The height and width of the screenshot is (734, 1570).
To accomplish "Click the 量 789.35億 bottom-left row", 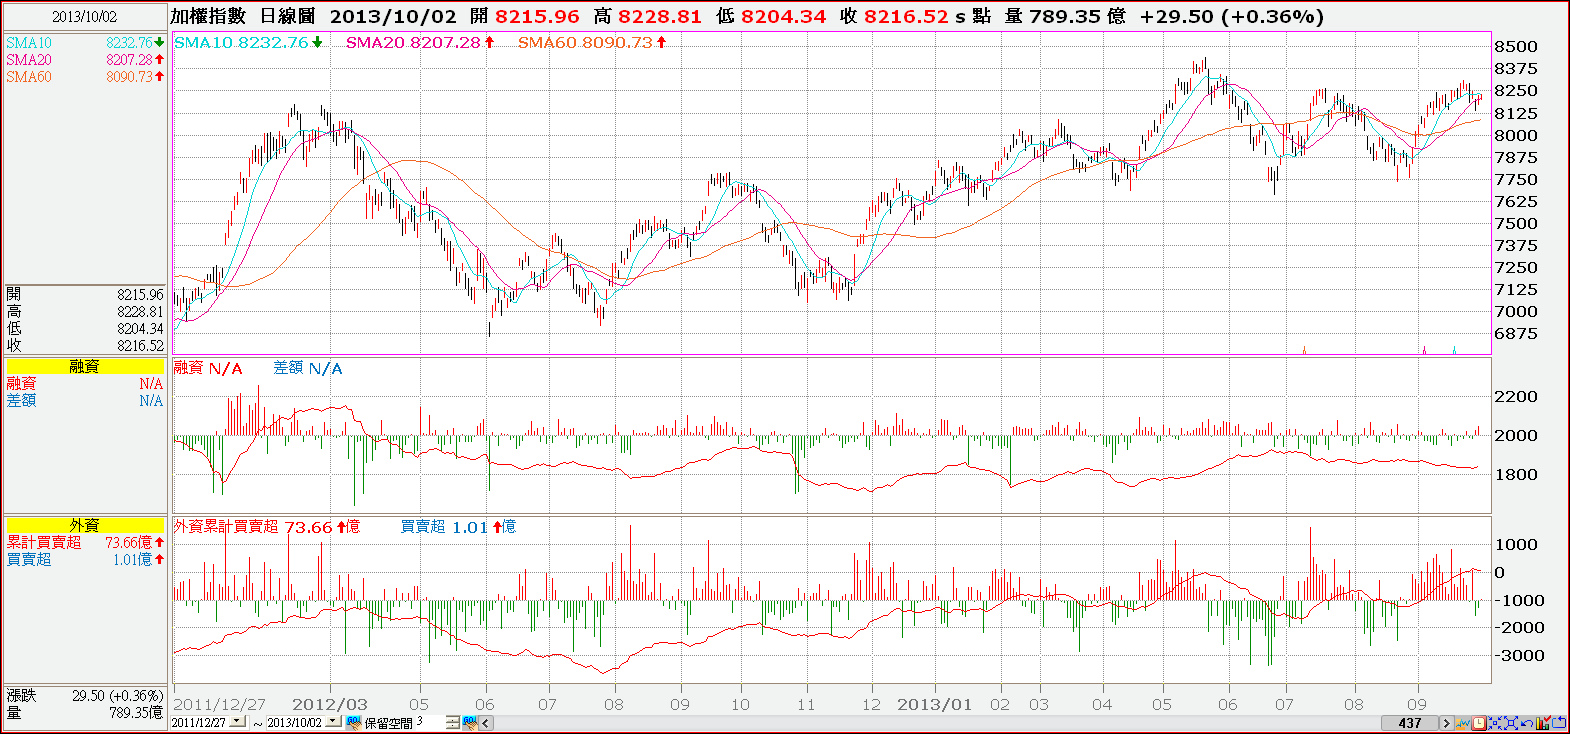I will click(x=85, y=712).
